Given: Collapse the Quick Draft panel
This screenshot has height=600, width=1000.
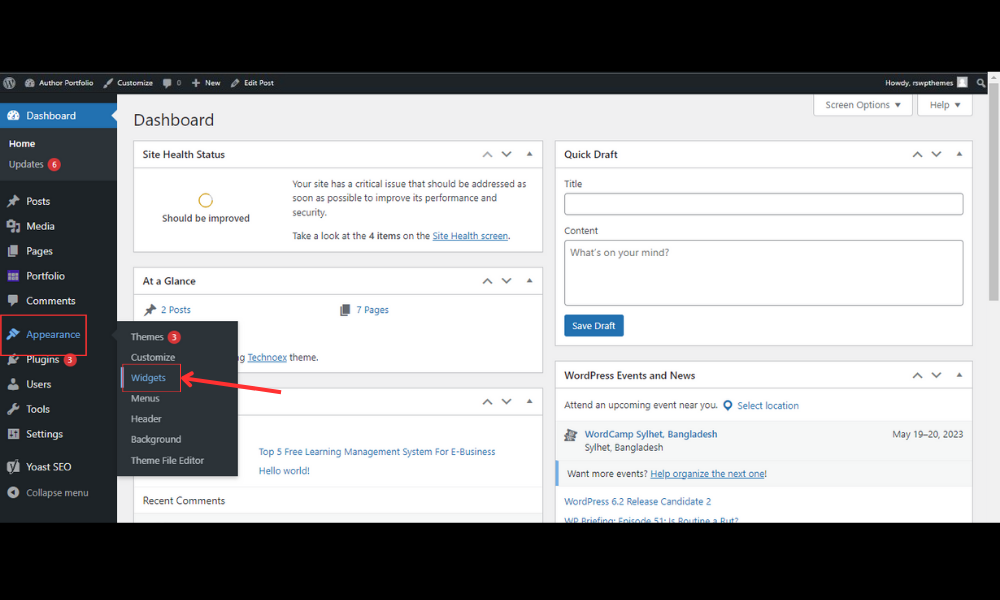Looking at the screenshot, I should point(959,154).
